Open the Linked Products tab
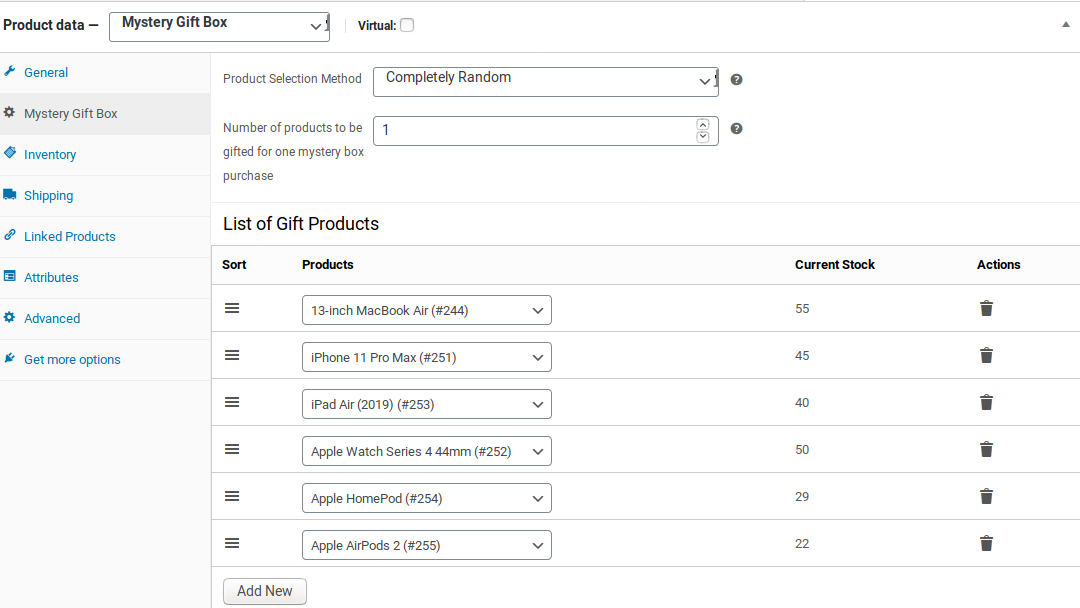This screenshot has width=1080, height=608. (70, 237)
